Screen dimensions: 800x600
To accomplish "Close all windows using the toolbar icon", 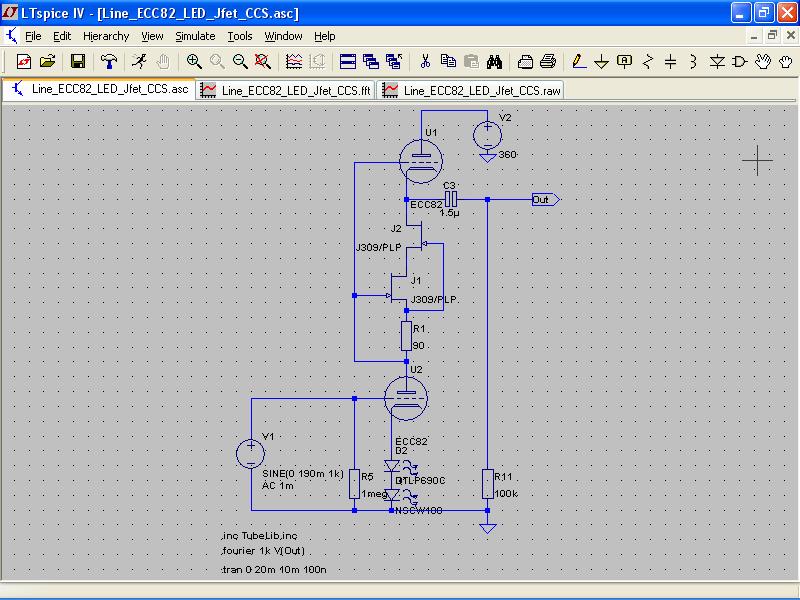I will point(394,62).
